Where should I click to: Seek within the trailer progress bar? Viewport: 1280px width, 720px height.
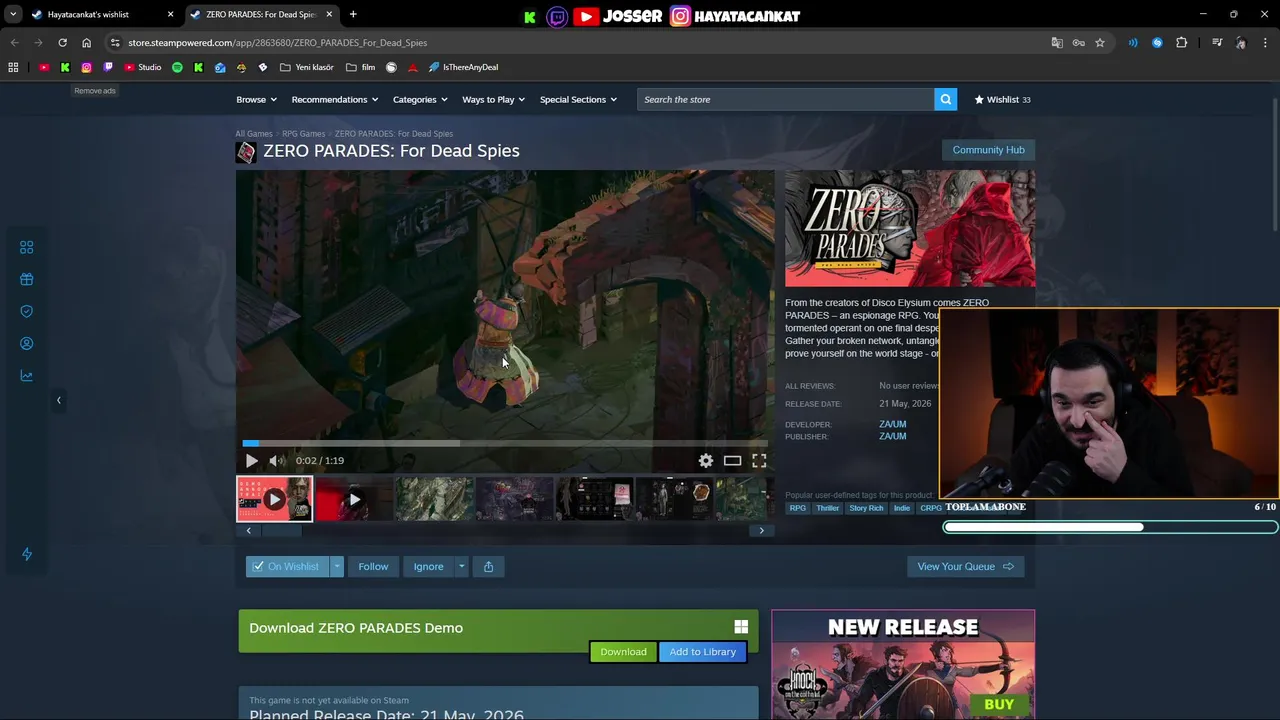click(505, 443)
